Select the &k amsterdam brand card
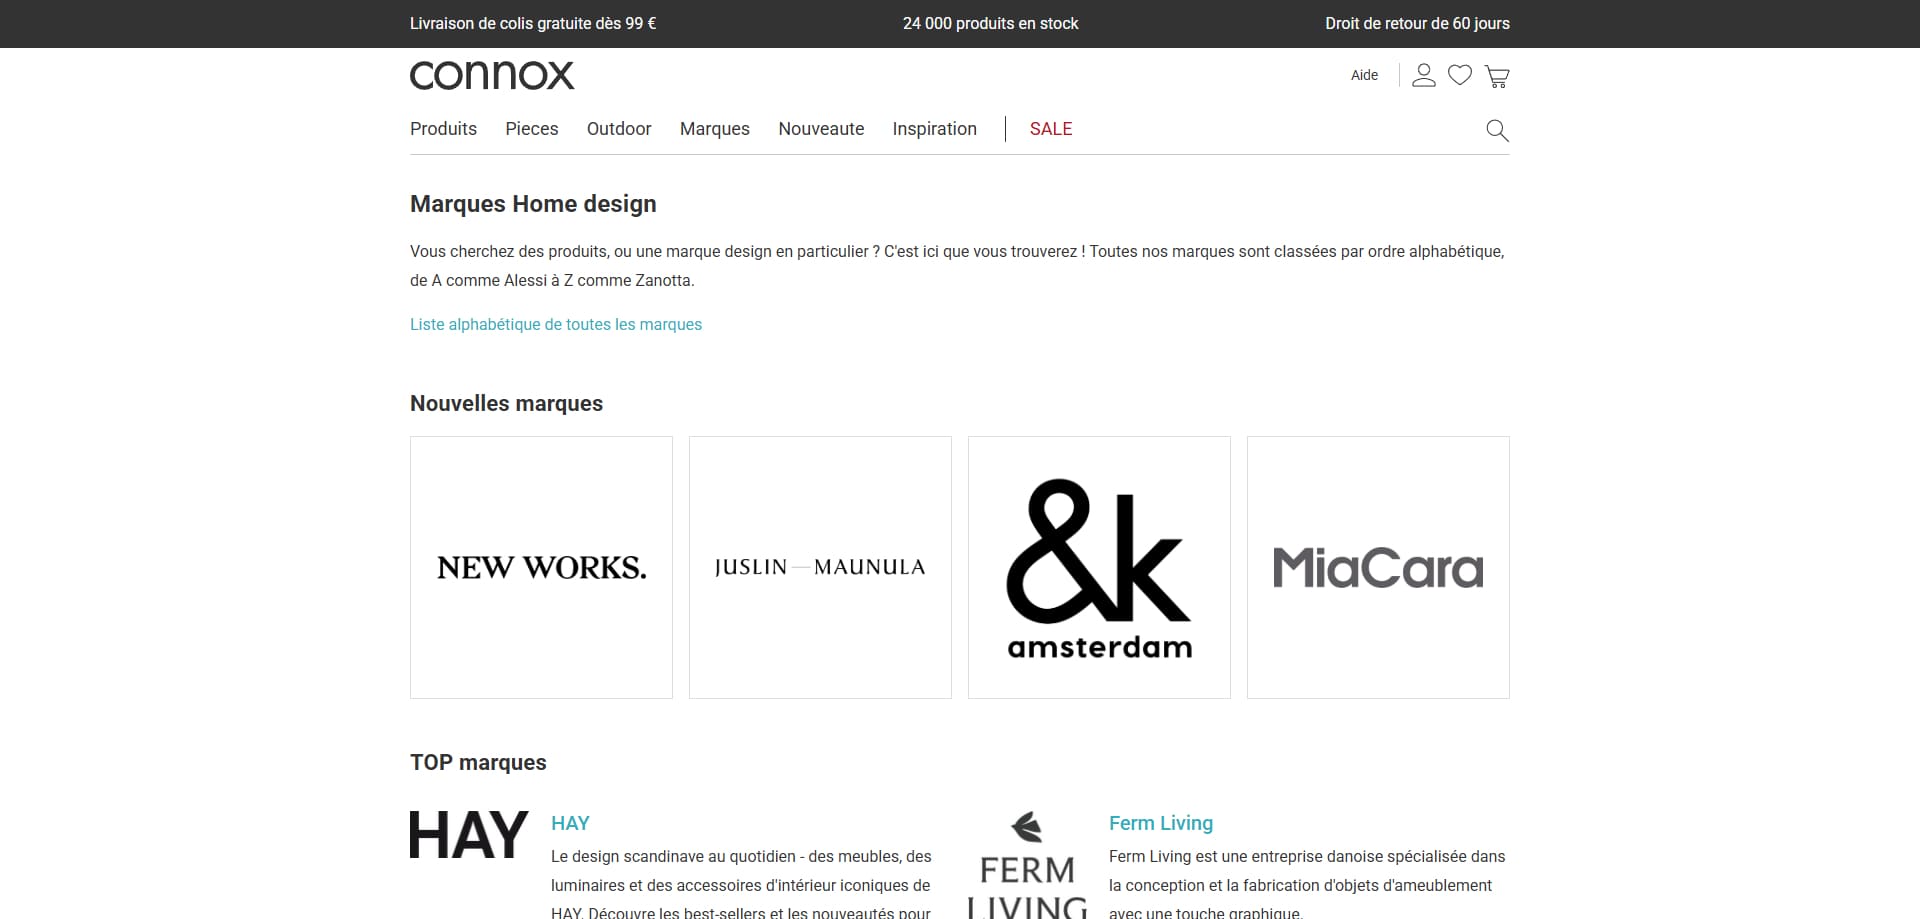The height and width of the screenshot is (919, 1920). point(1099,567)
